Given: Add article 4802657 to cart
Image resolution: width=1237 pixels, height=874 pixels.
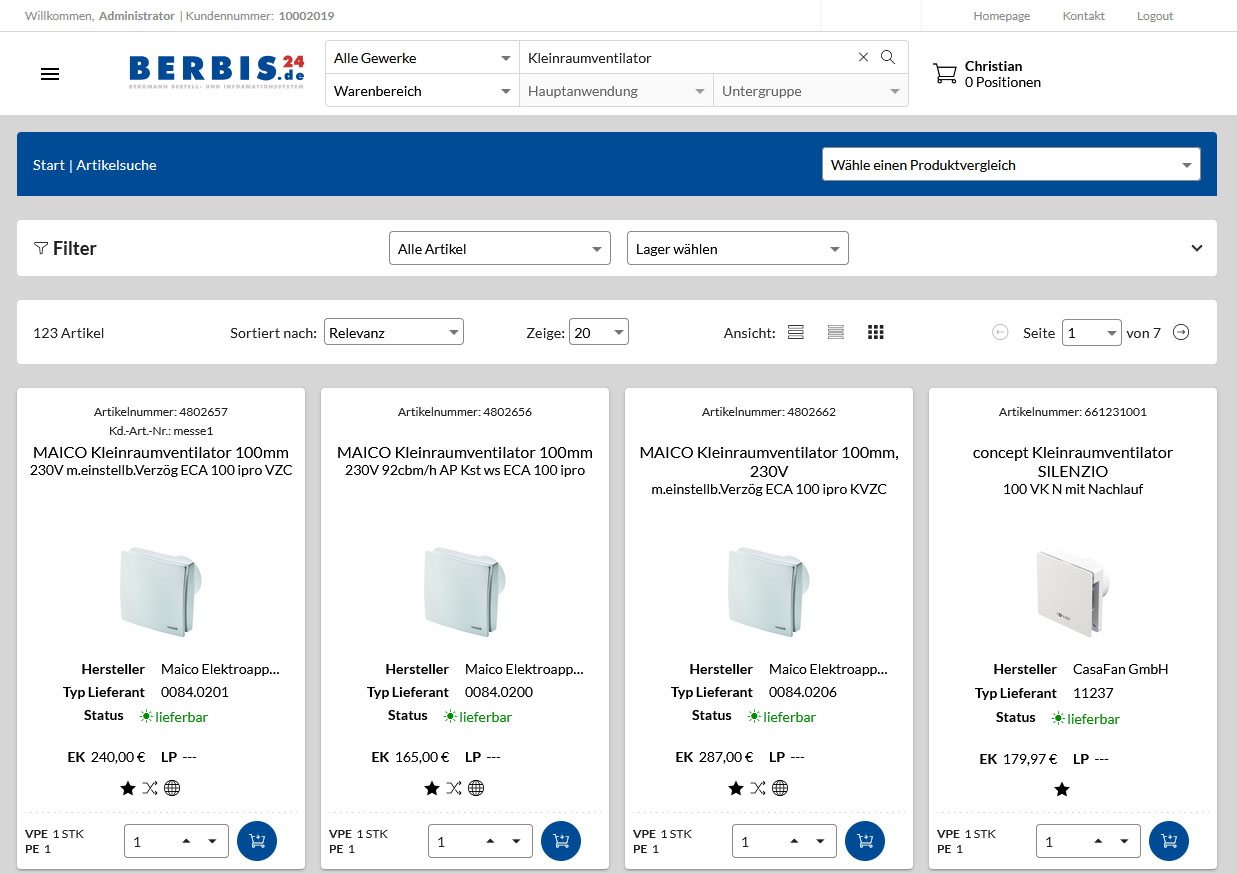Looking at the screenshot, I should tap(257, 841).
